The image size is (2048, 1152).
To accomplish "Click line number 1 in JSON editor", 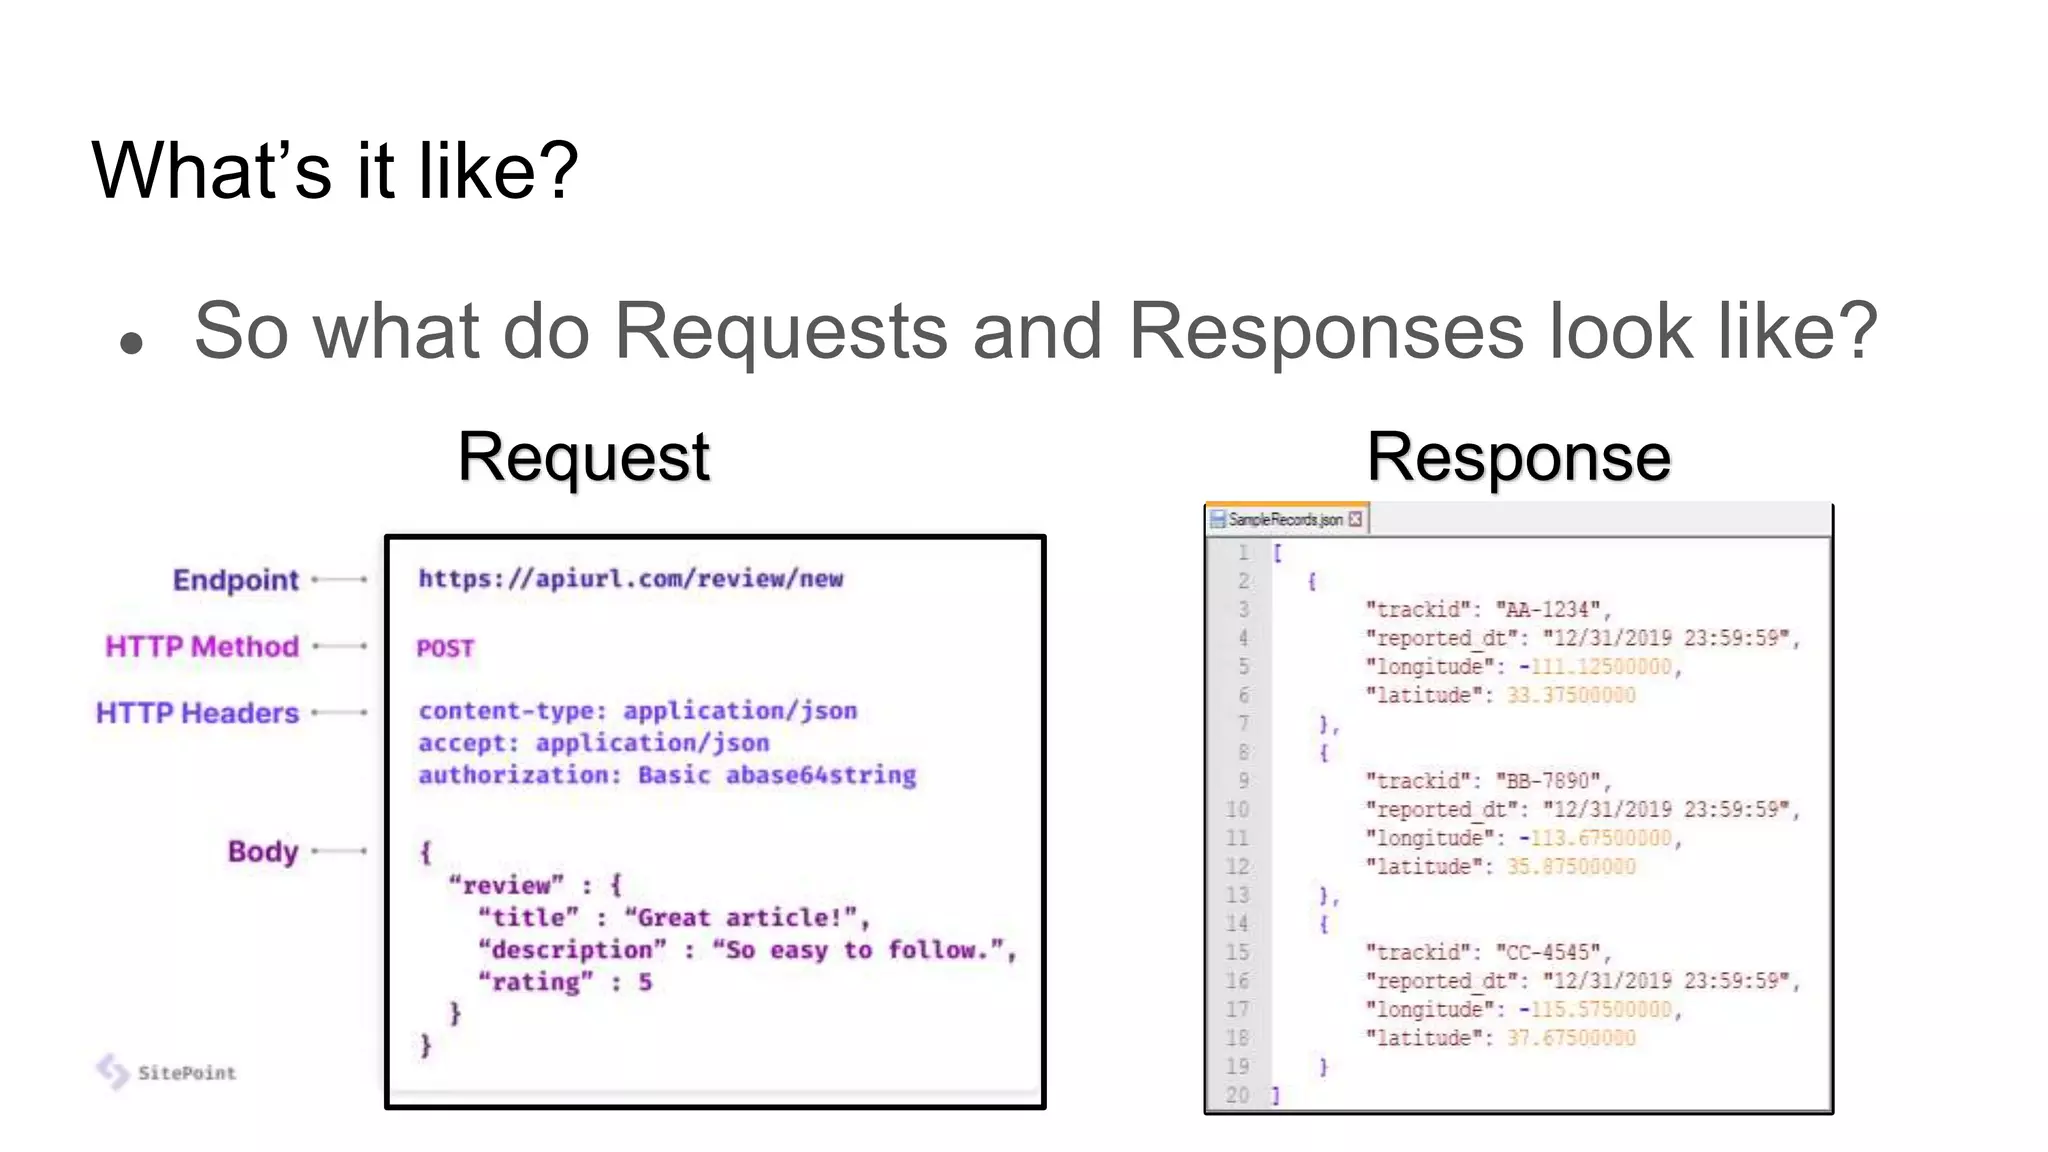I will click(x=1243, y=552).
